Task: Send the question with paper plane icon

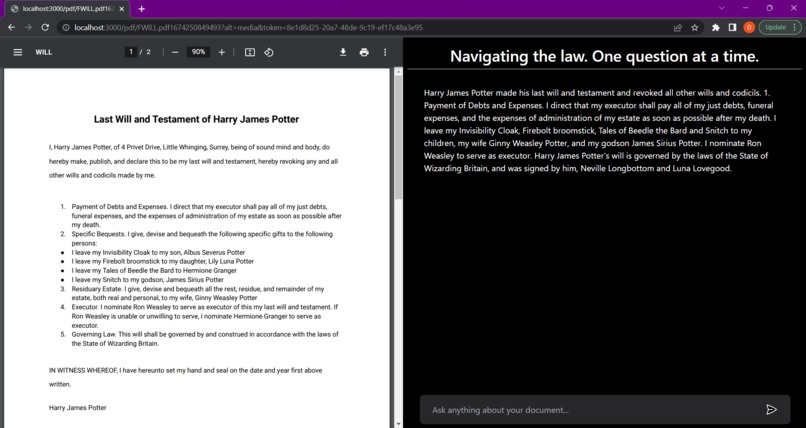Action: coord(771,410)
